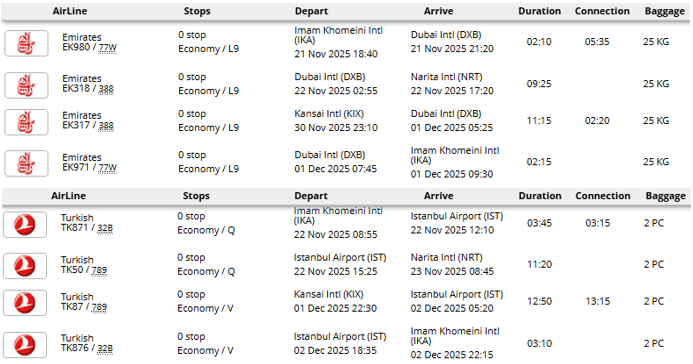Click the Emirates logo for flight EK980

[26, 43]
